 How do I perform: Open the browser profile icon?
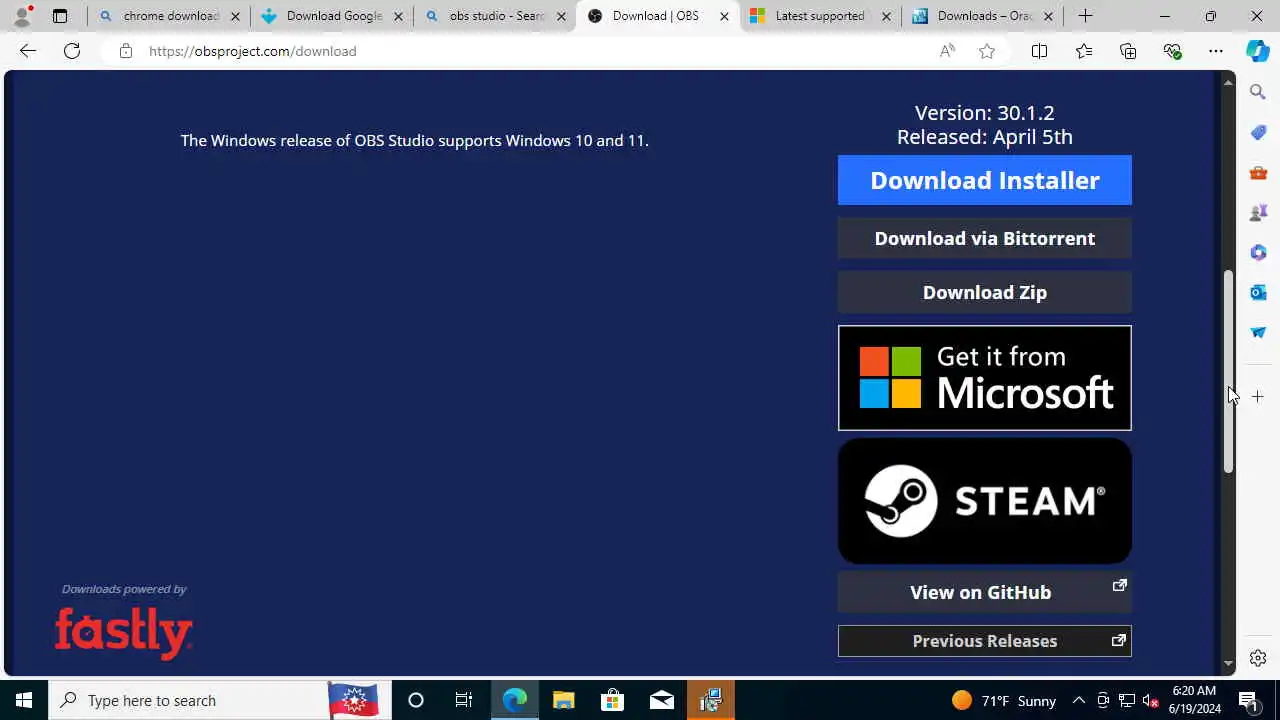coord(21,16)
